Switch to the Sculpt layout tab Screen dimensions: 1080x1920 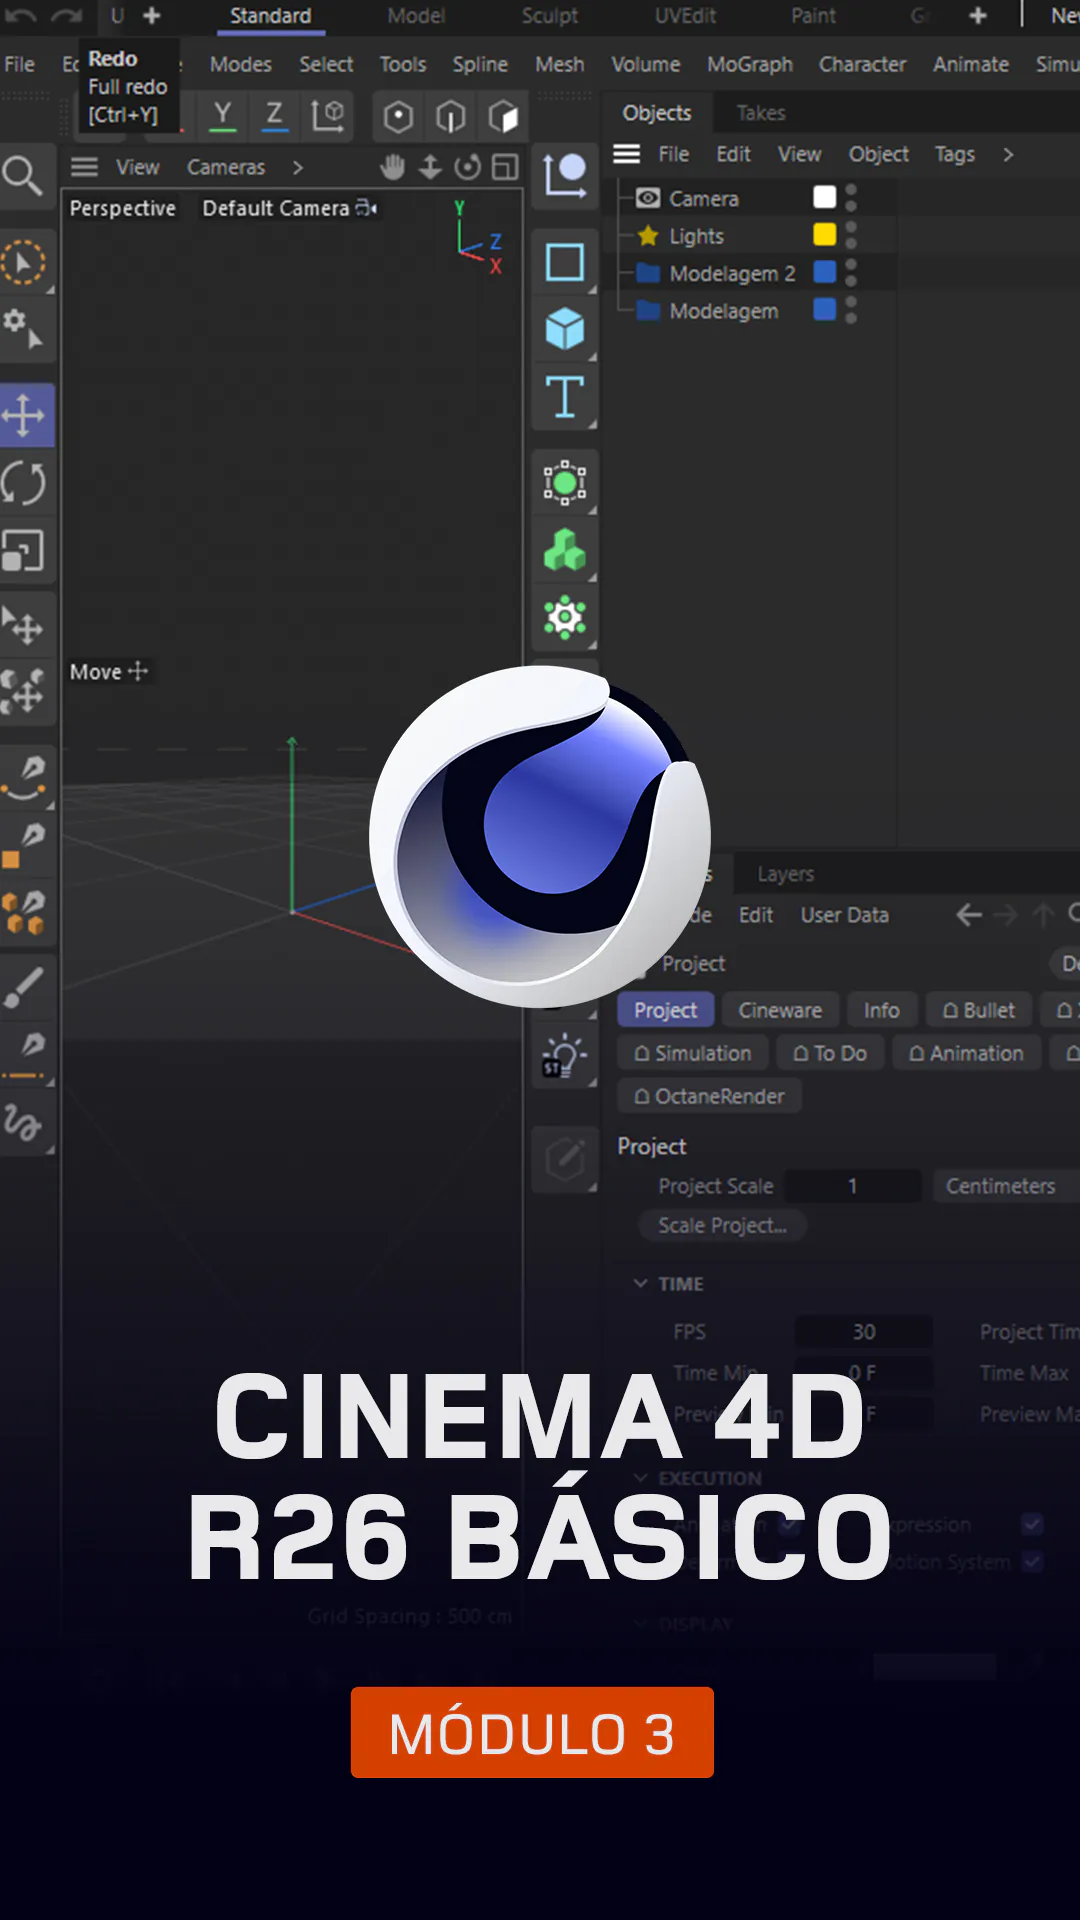[x=549, y=16]
